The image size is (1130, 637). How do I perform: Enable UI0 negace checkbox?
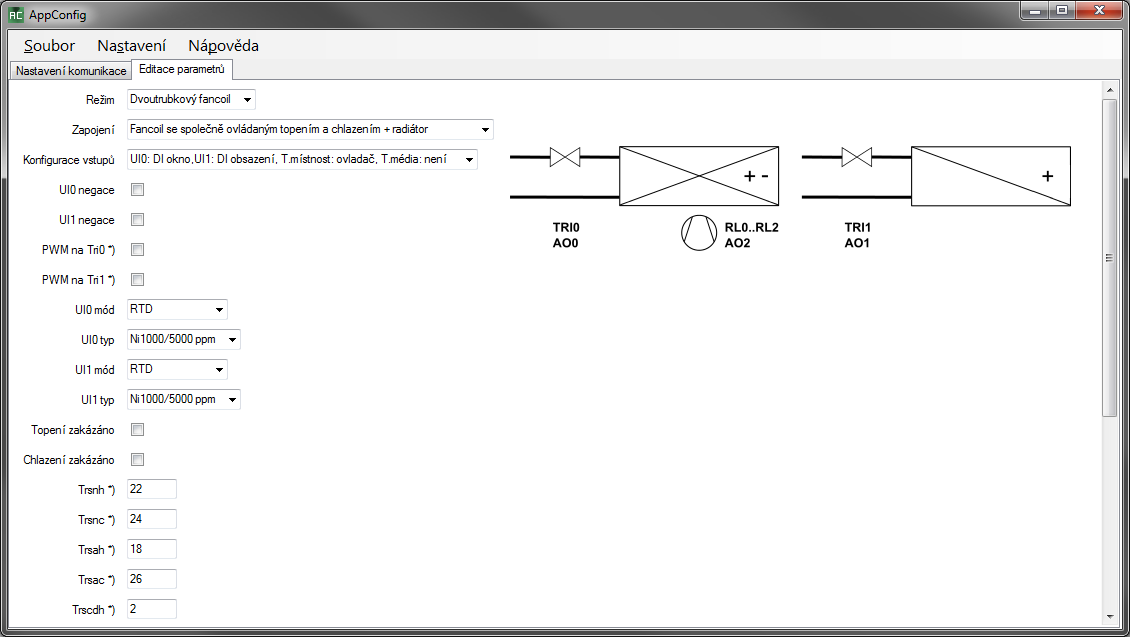pyautogui.click(x=137, y=190)
